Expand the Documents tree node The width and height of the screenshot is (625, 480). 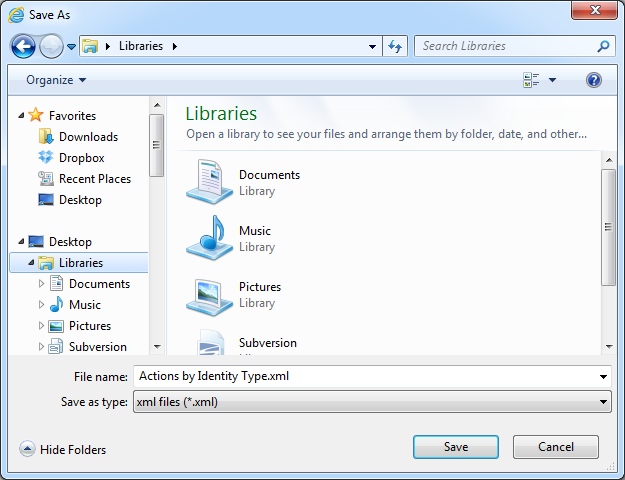click(x=41, y=284)
